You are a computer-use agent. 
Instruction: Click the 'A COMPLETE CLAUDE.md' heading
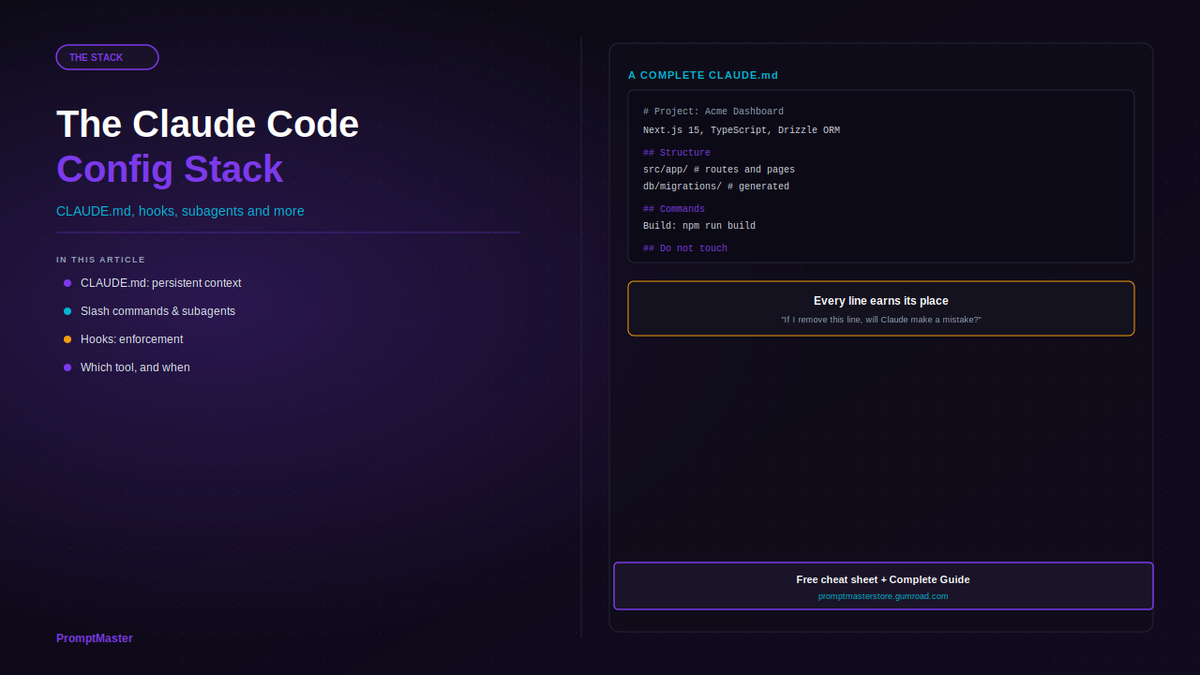point(703,75)
